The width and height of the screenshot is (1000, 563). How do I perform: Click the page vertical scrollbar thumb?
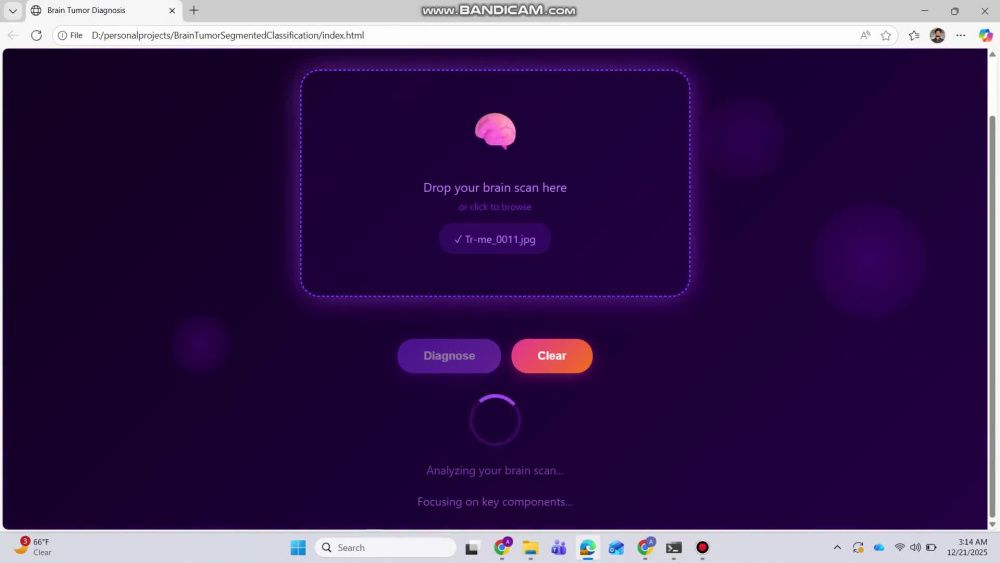coord(992,317)
